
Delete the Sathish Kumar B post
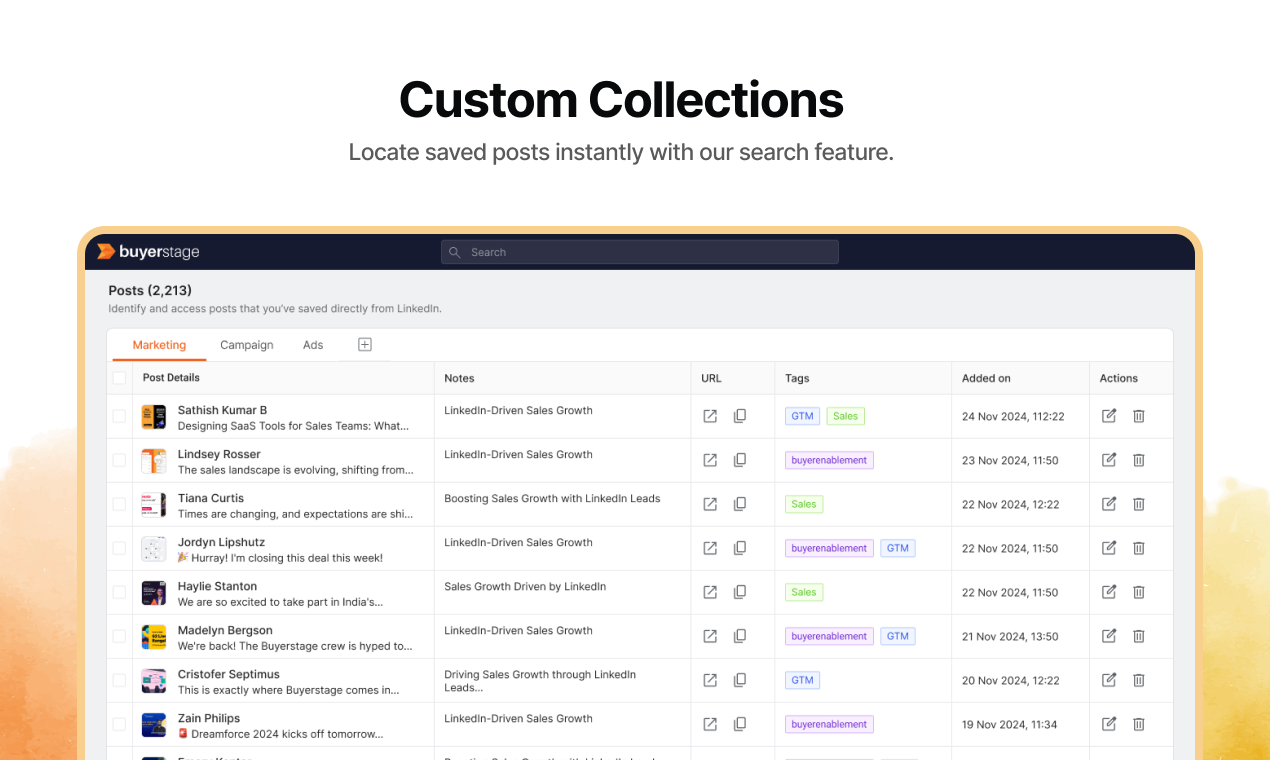(x=1139, y=416)
